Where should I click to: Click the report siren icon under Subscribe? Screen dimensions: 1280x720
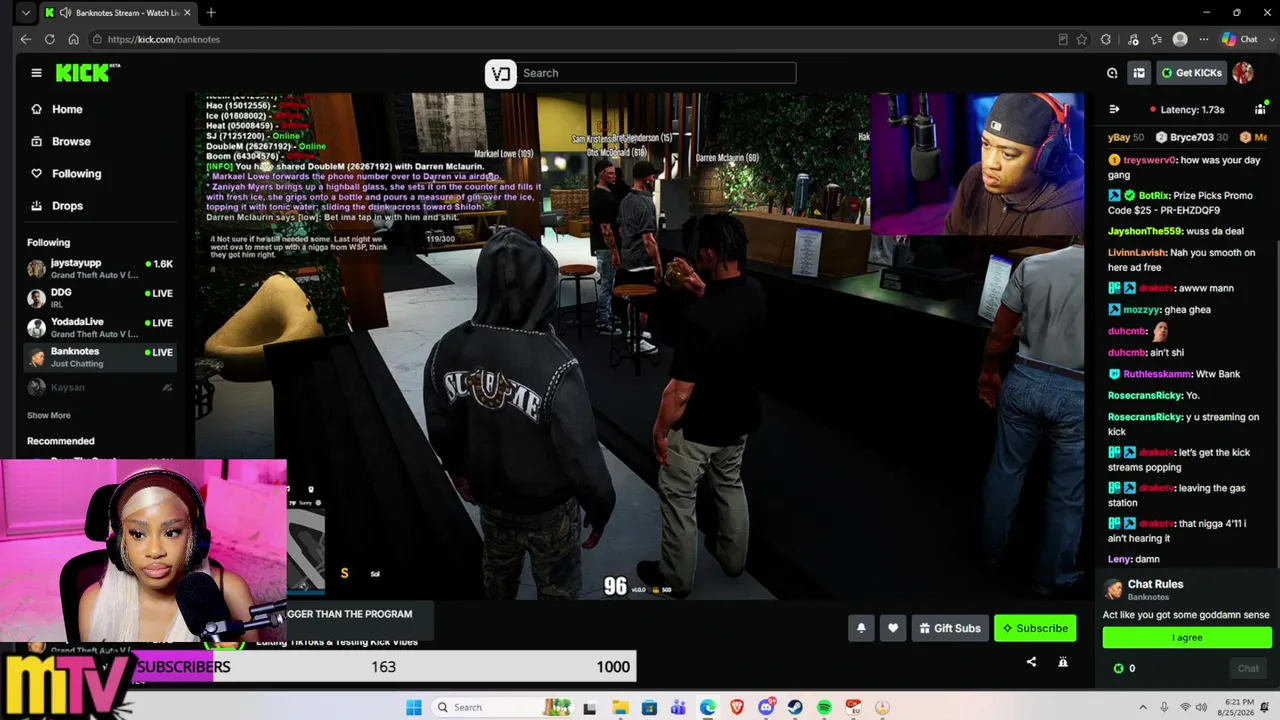[x=1063, y=661]
